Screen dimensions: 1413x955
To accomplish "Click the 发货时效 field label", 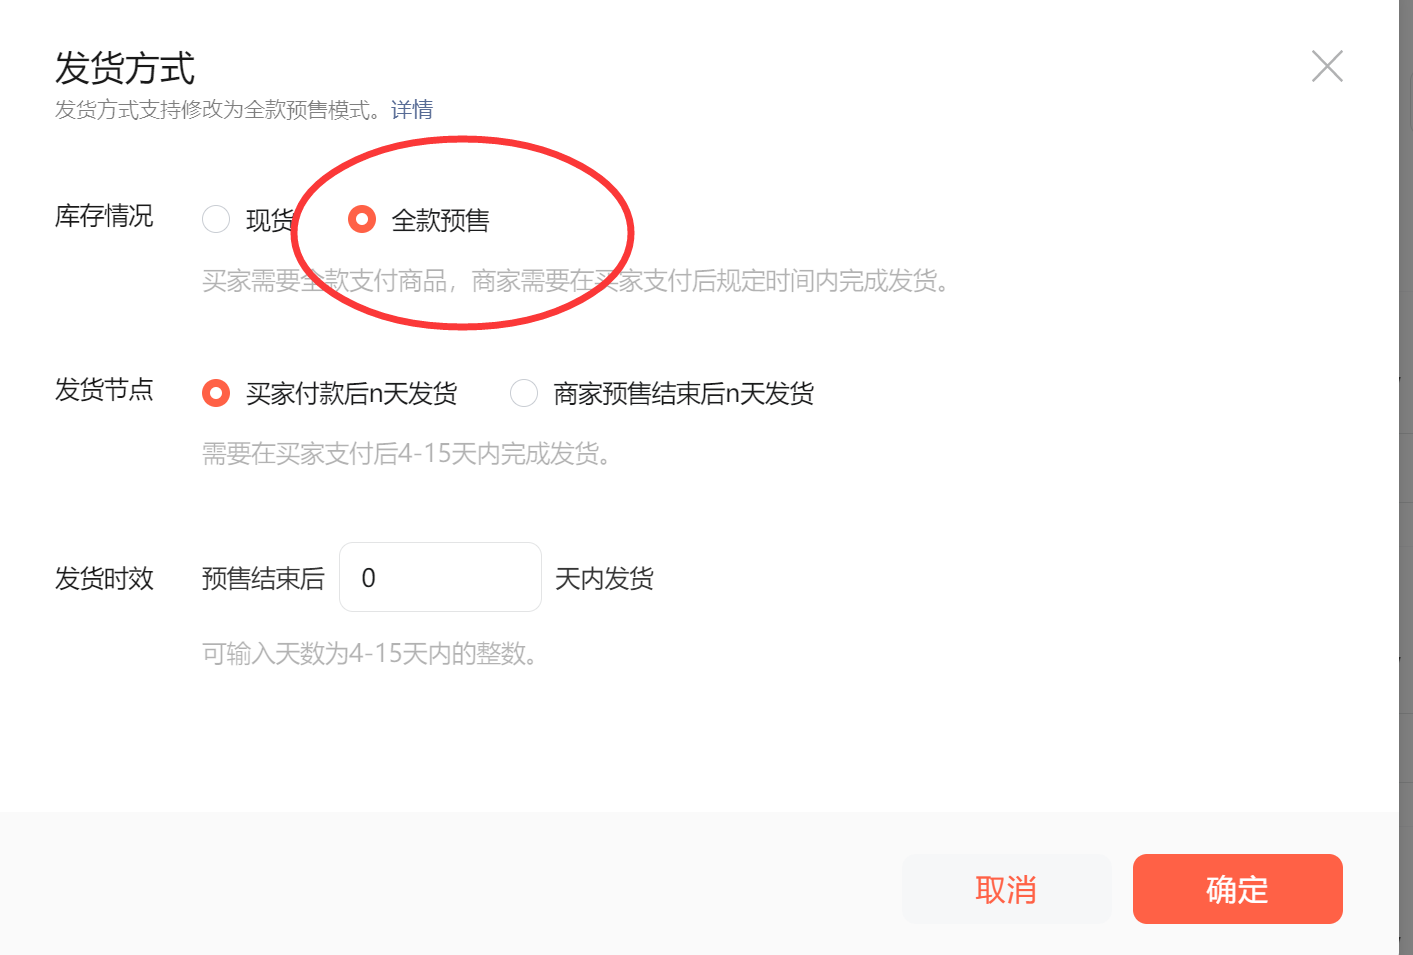I will pos(104,578).
